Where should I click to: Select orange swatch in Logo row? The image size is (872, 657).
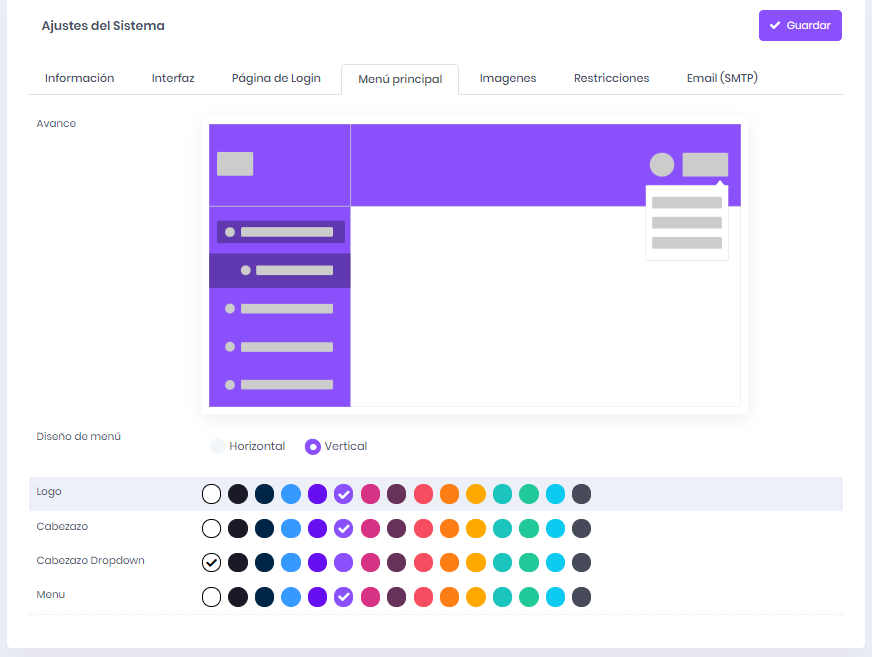click(x=449, y=494)
